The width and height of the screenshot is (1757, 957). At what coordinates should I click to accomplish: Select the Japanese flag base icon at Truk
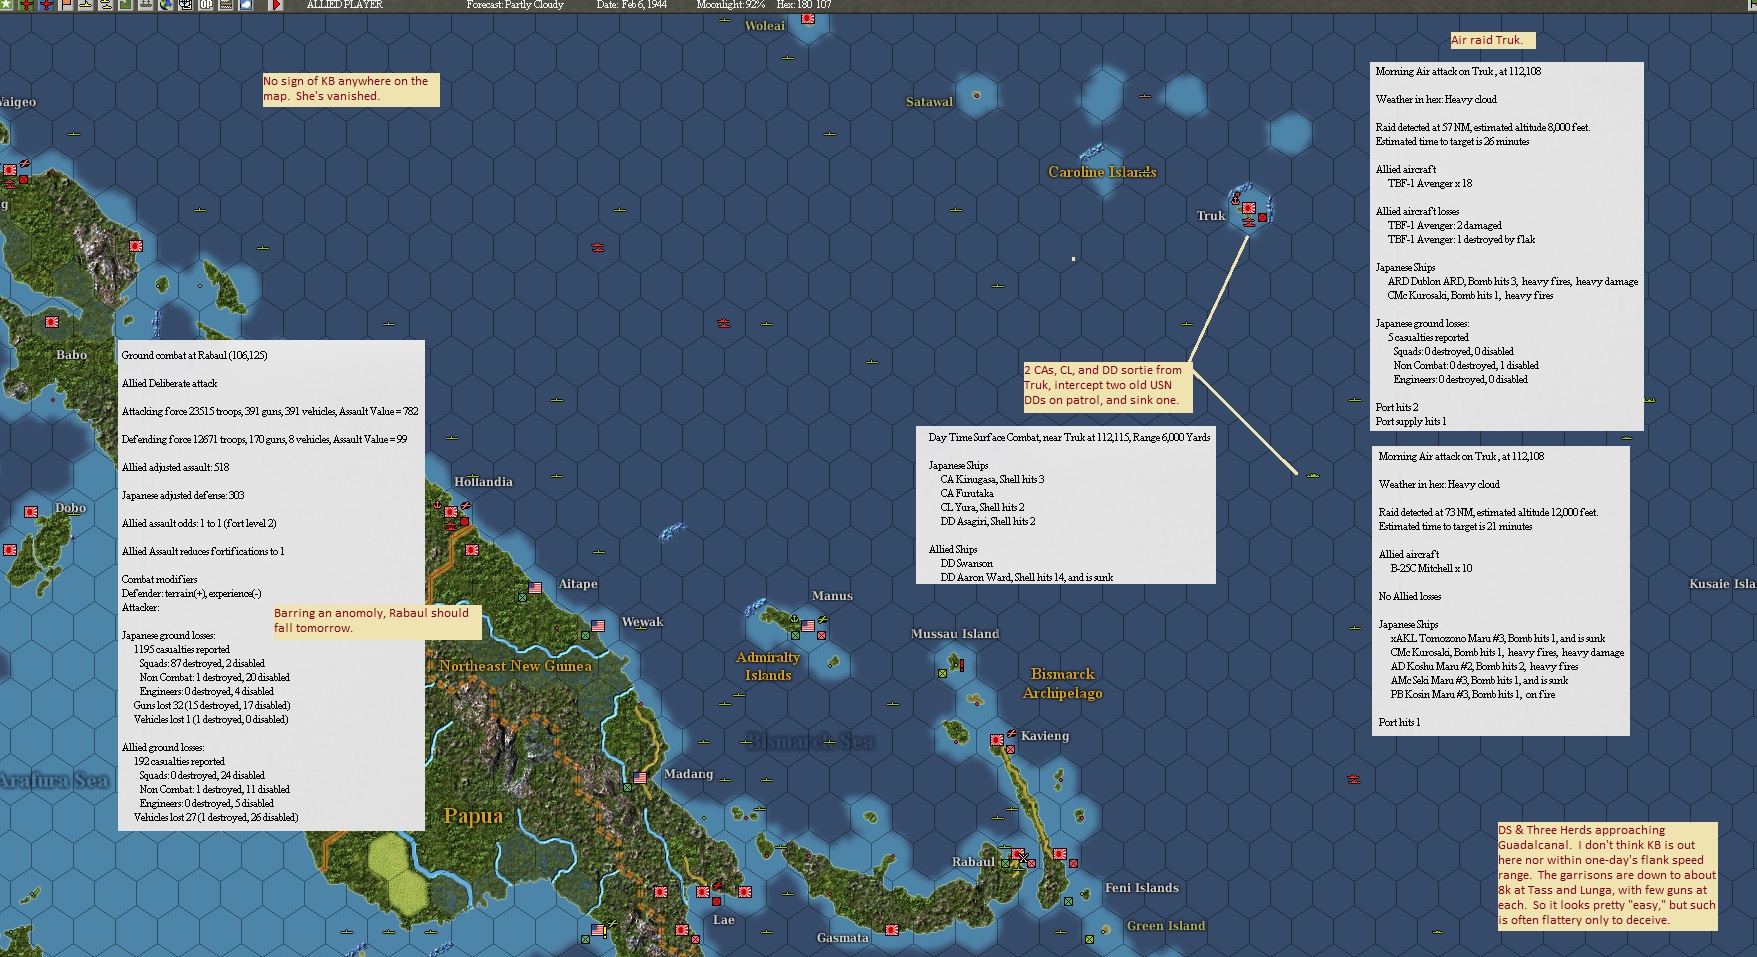point(1249,208)
